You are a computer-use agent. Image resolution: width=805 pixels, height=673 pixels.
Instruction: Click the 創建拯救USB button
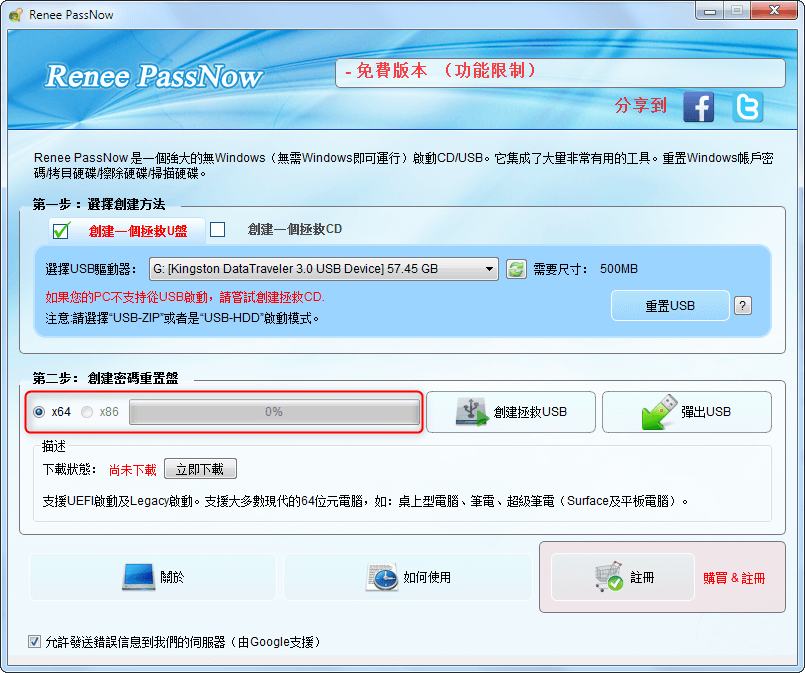511,412
